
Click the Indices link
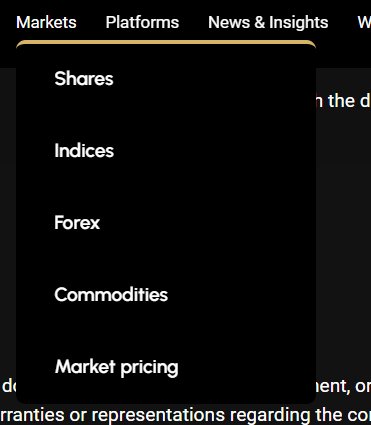pyautogui.click(x=84, y=150)
